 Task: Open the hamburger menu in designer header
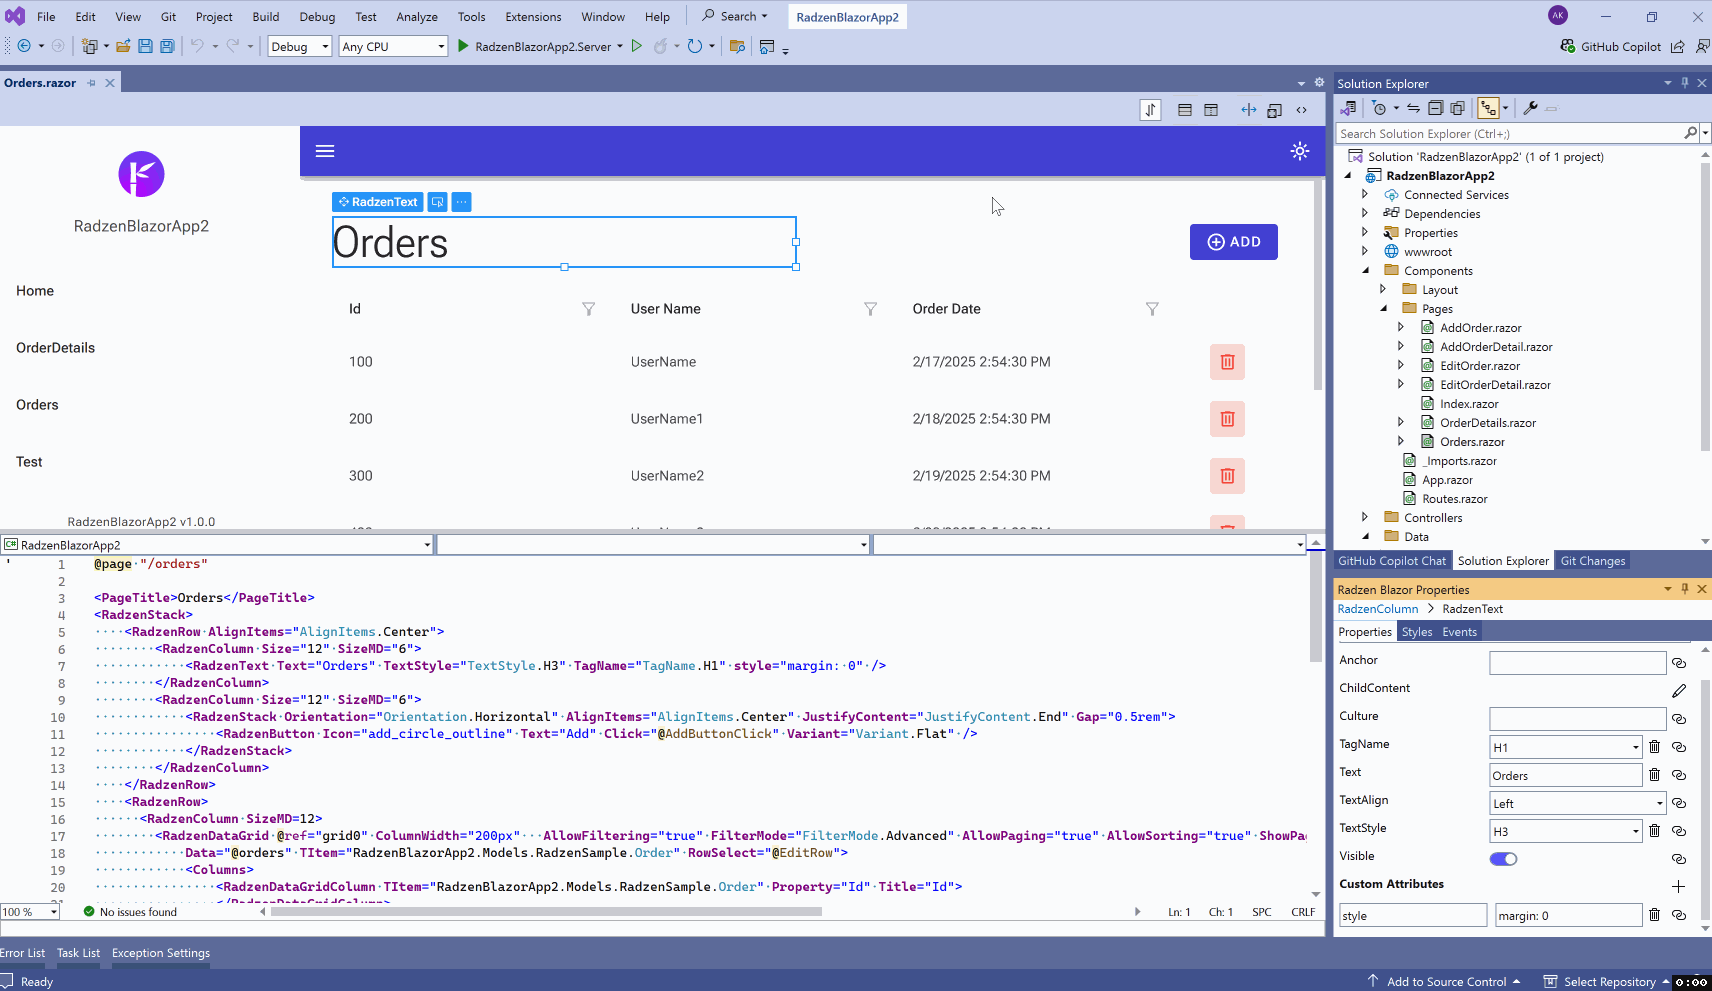pos(325,151)
